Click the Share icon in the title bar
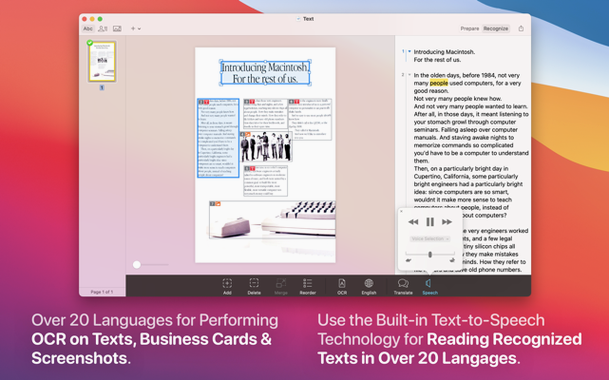Viewport: 609px width, 380px height. tap(521, 28)
